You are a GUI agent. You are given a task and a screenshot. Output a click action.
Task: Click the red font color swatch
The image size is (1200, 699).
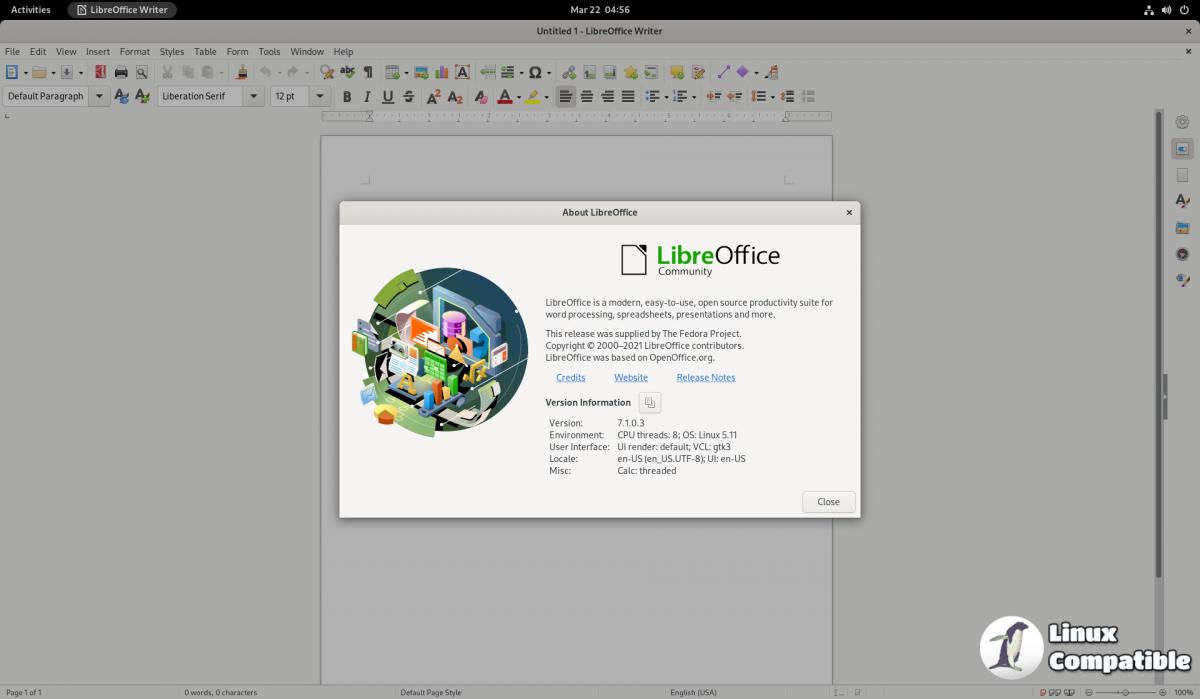pos(504,97)
